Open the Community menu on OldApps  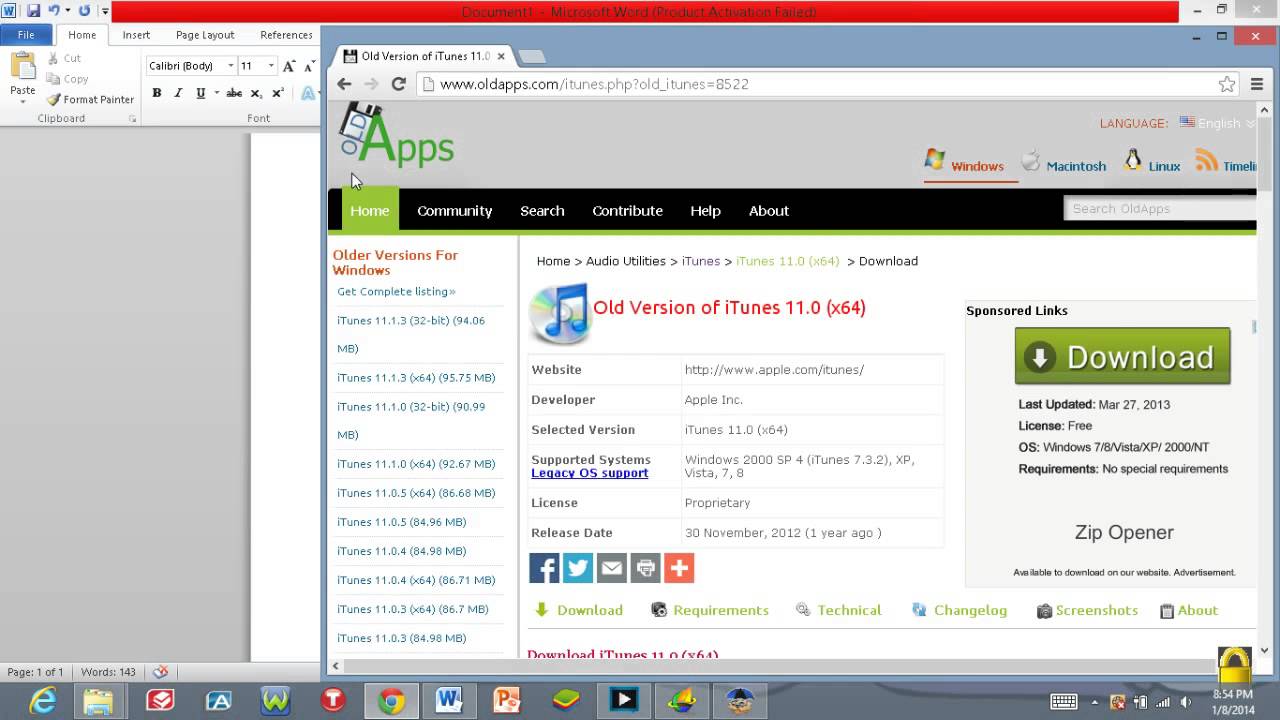[x=454, y=211]
